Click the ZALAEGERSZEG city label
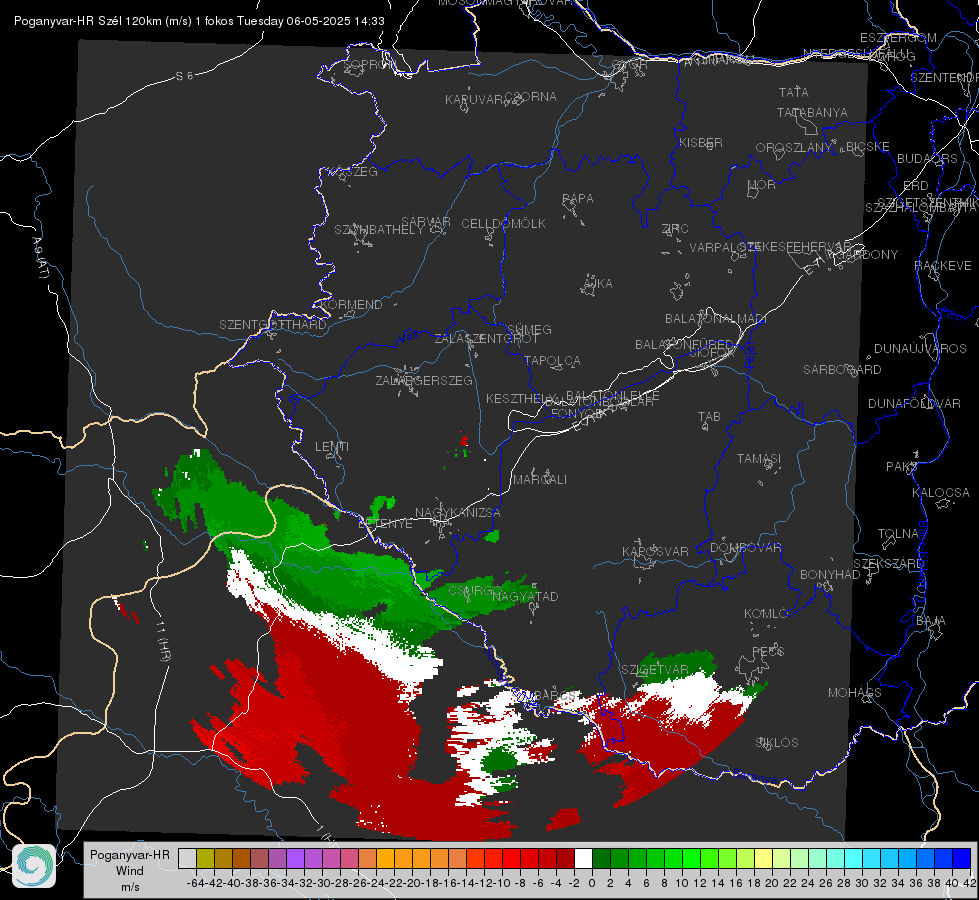This screenshot has height=900, width=979. pos(424,380)
